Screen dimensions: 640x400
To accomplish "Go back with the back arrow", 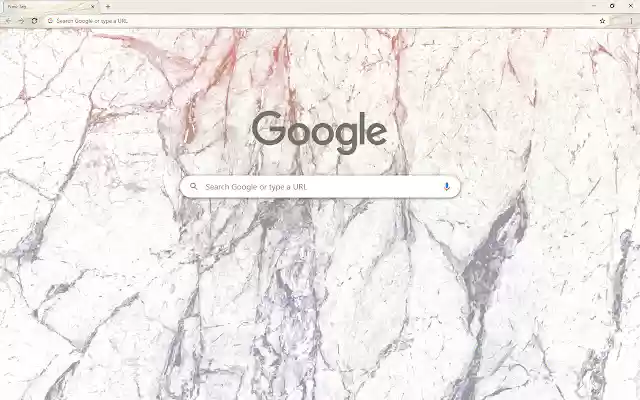I will coord(8,20).
